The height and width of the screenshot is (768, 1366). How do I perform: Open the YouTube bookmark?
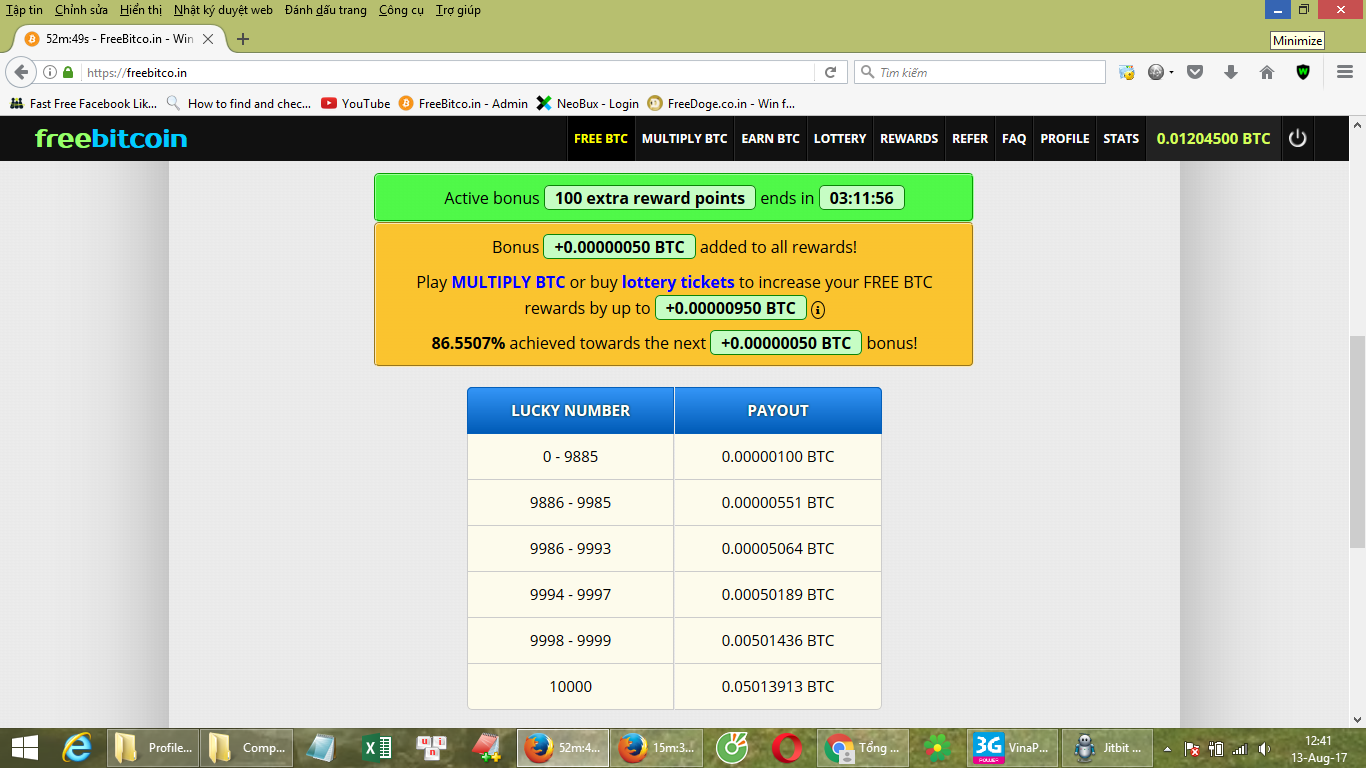[356, 103]
